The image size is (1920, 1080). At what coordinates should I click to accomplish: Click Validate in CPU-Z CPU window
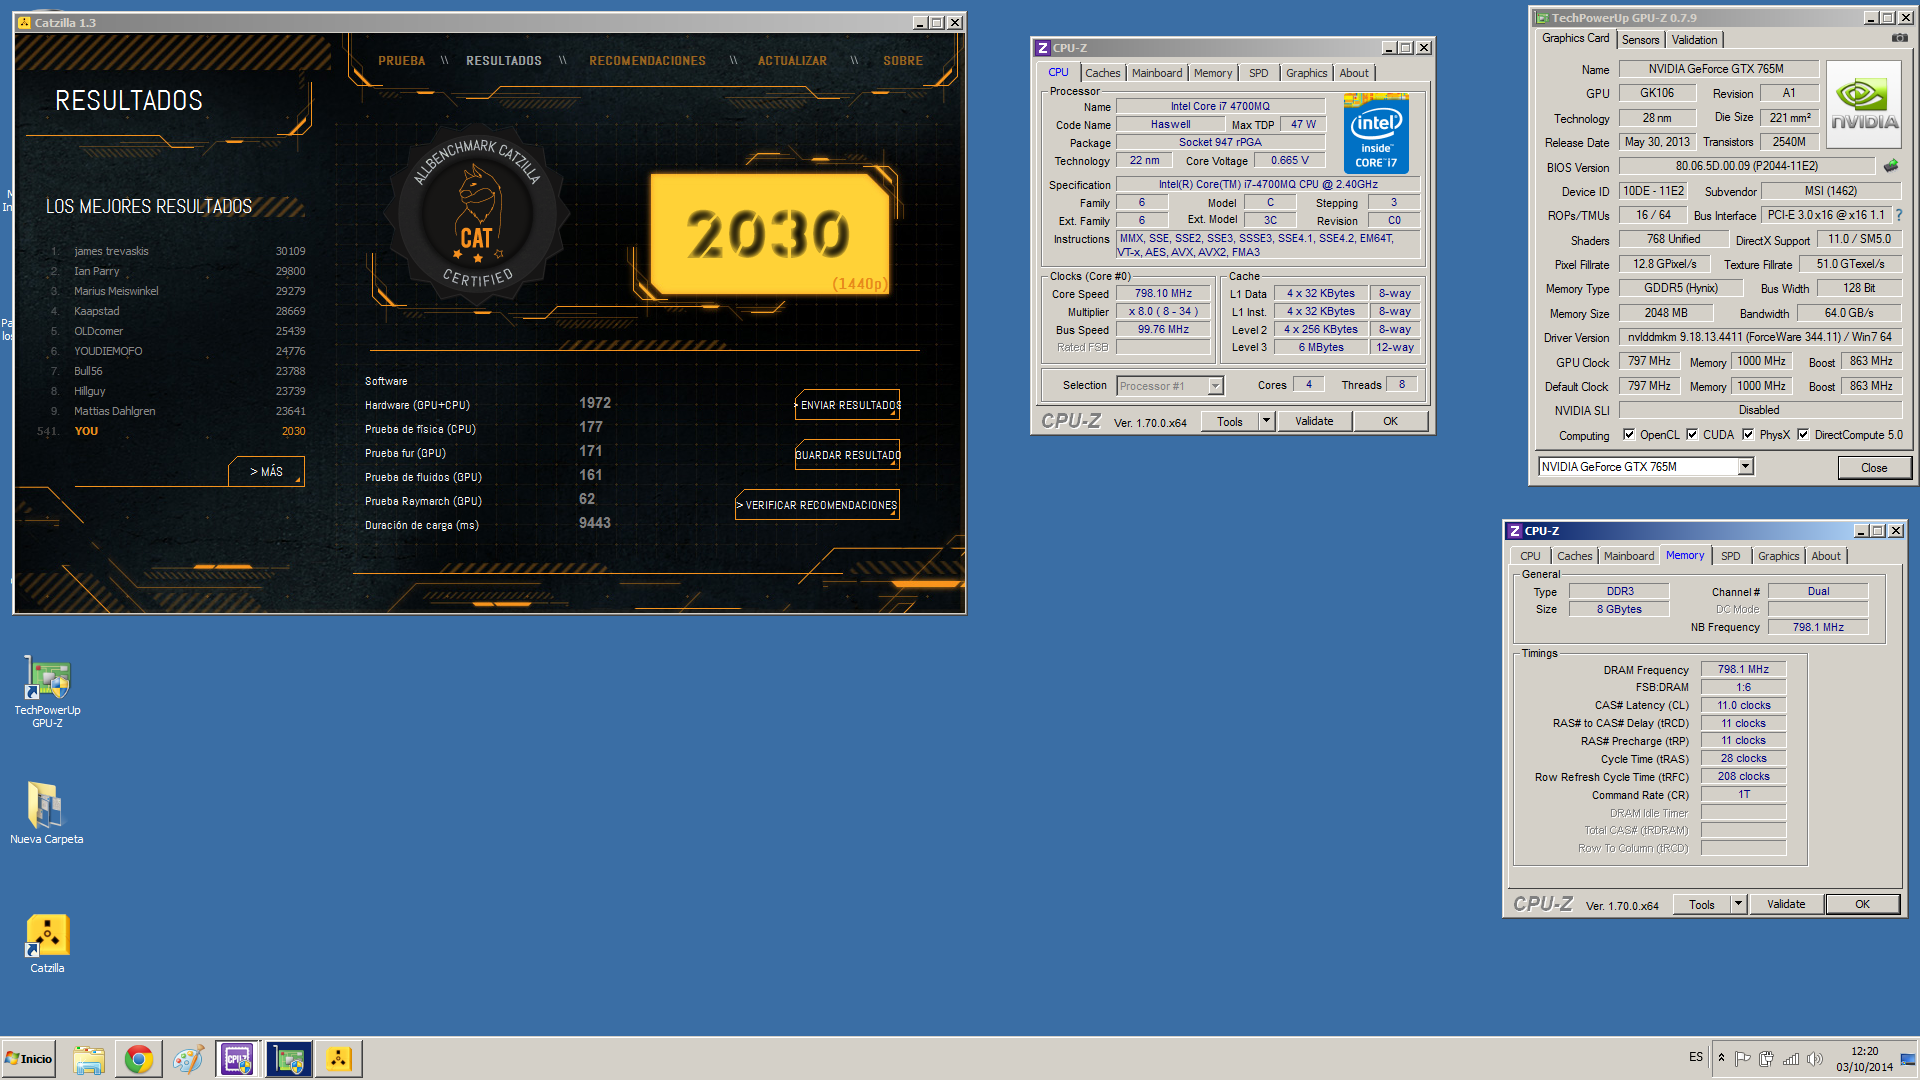coord(1314,421)
